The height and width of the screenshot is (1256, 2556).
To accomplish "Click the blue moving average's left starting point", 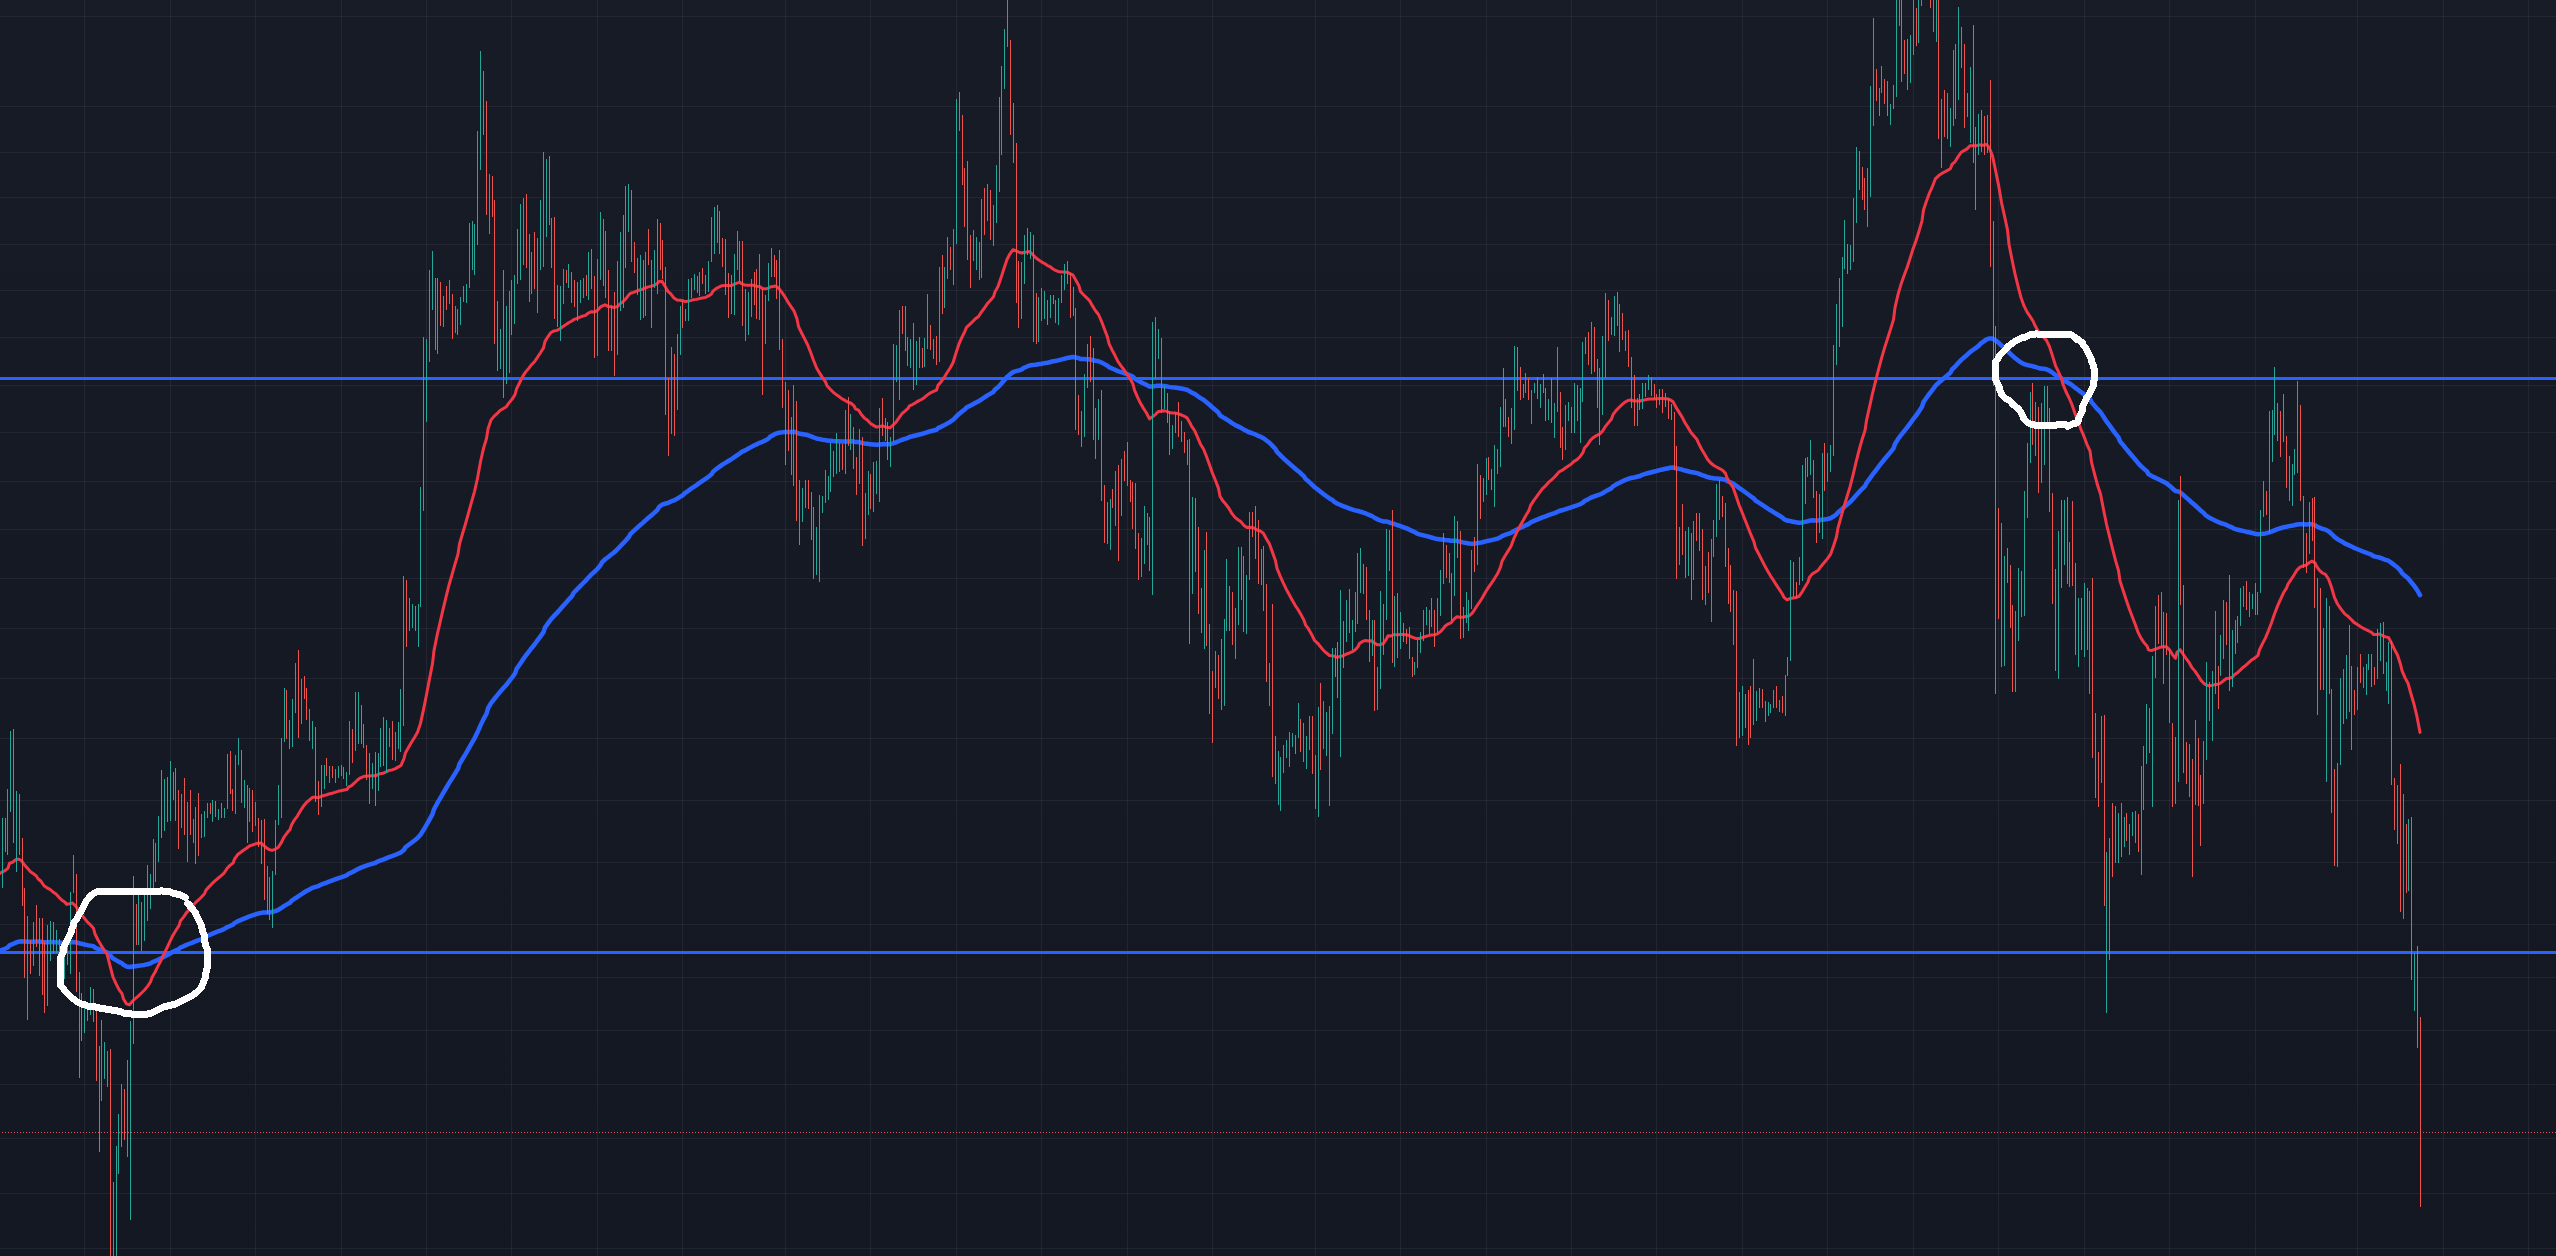I will pyautogui.click(x=3, y=949).
